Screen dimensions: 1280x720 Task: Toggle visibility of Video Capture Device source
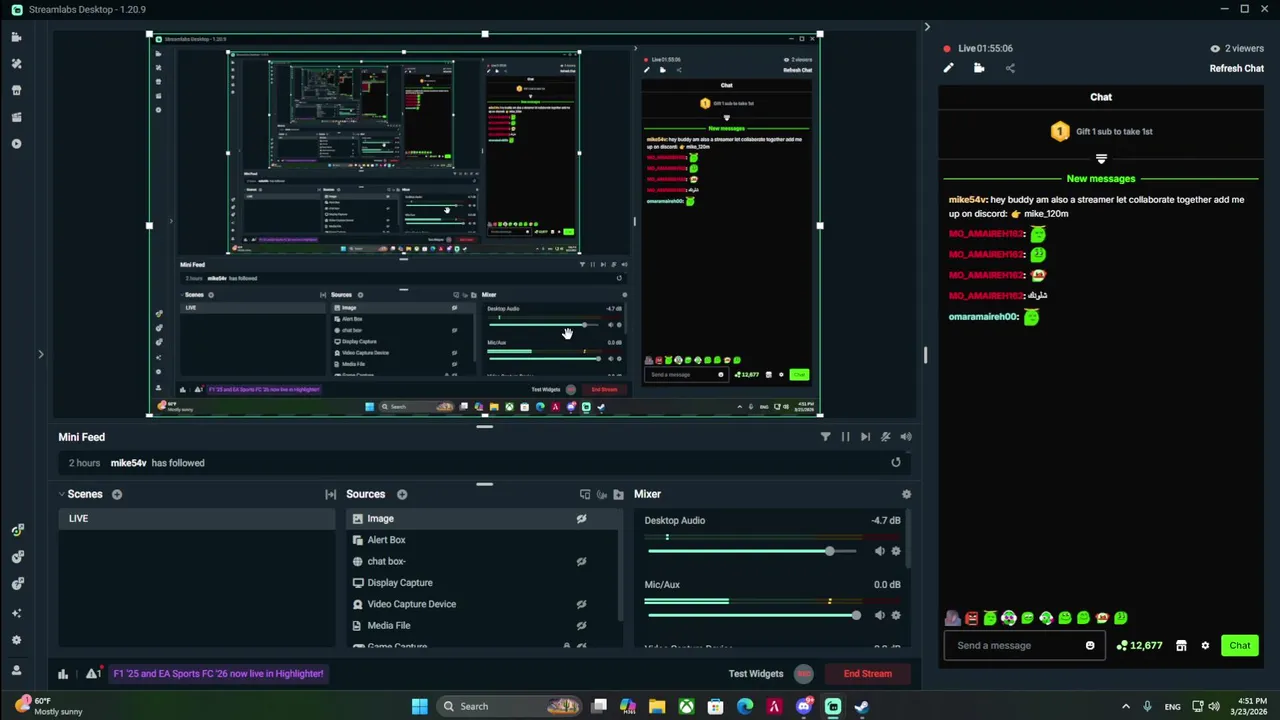[x=581, y=604]
